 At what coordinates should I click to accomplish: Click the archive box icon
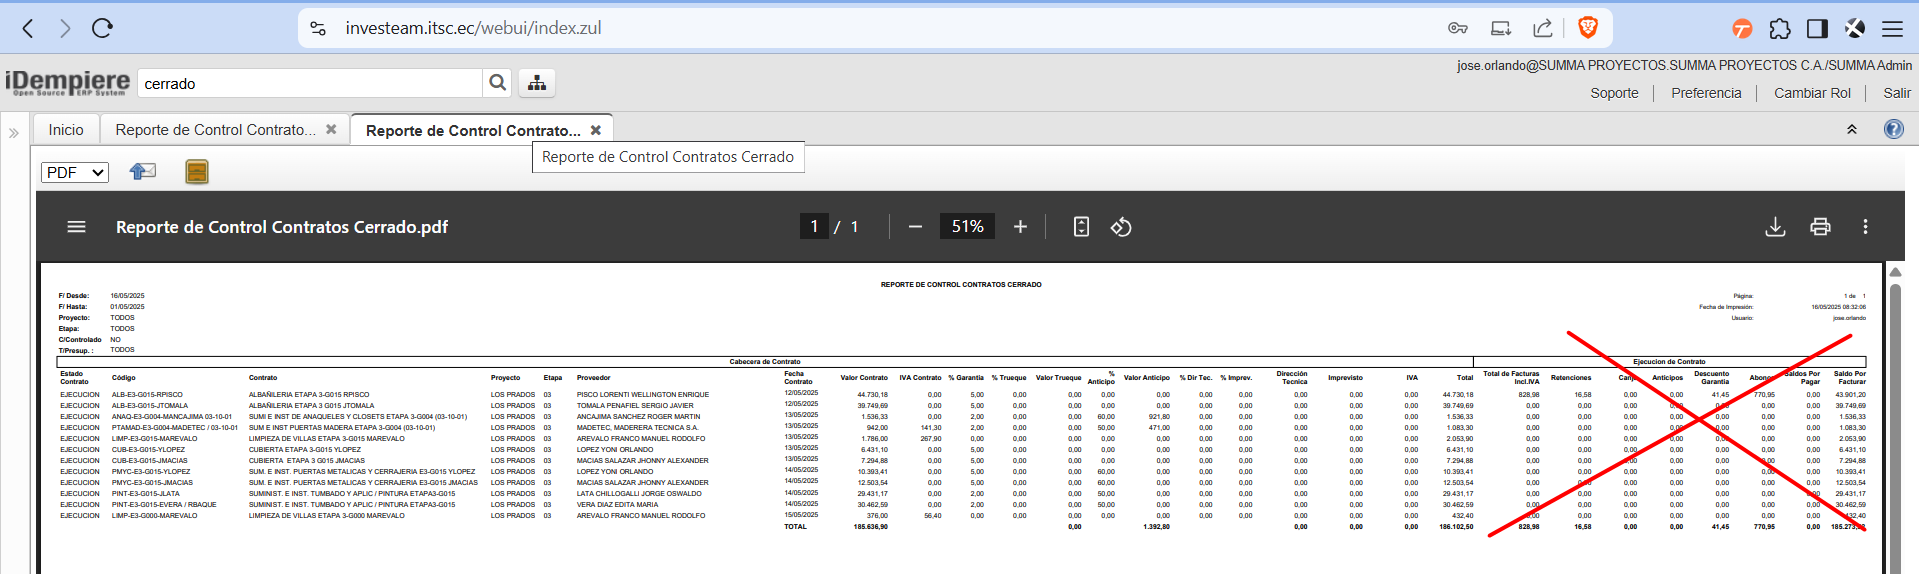[197, 172]
